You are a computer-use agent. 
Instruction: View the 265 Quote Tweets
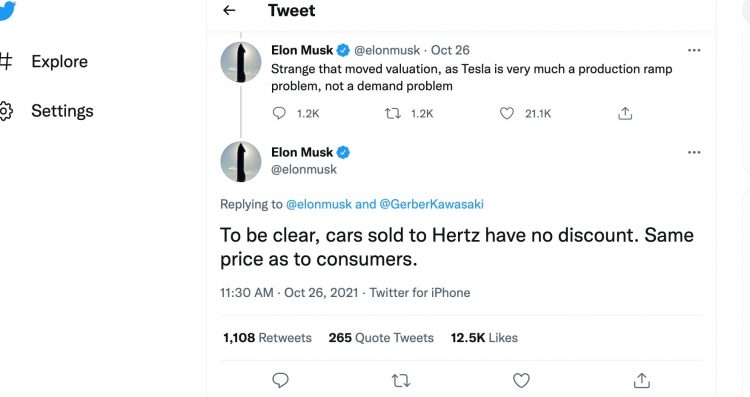pyautogui.click(x=381, y=338)
